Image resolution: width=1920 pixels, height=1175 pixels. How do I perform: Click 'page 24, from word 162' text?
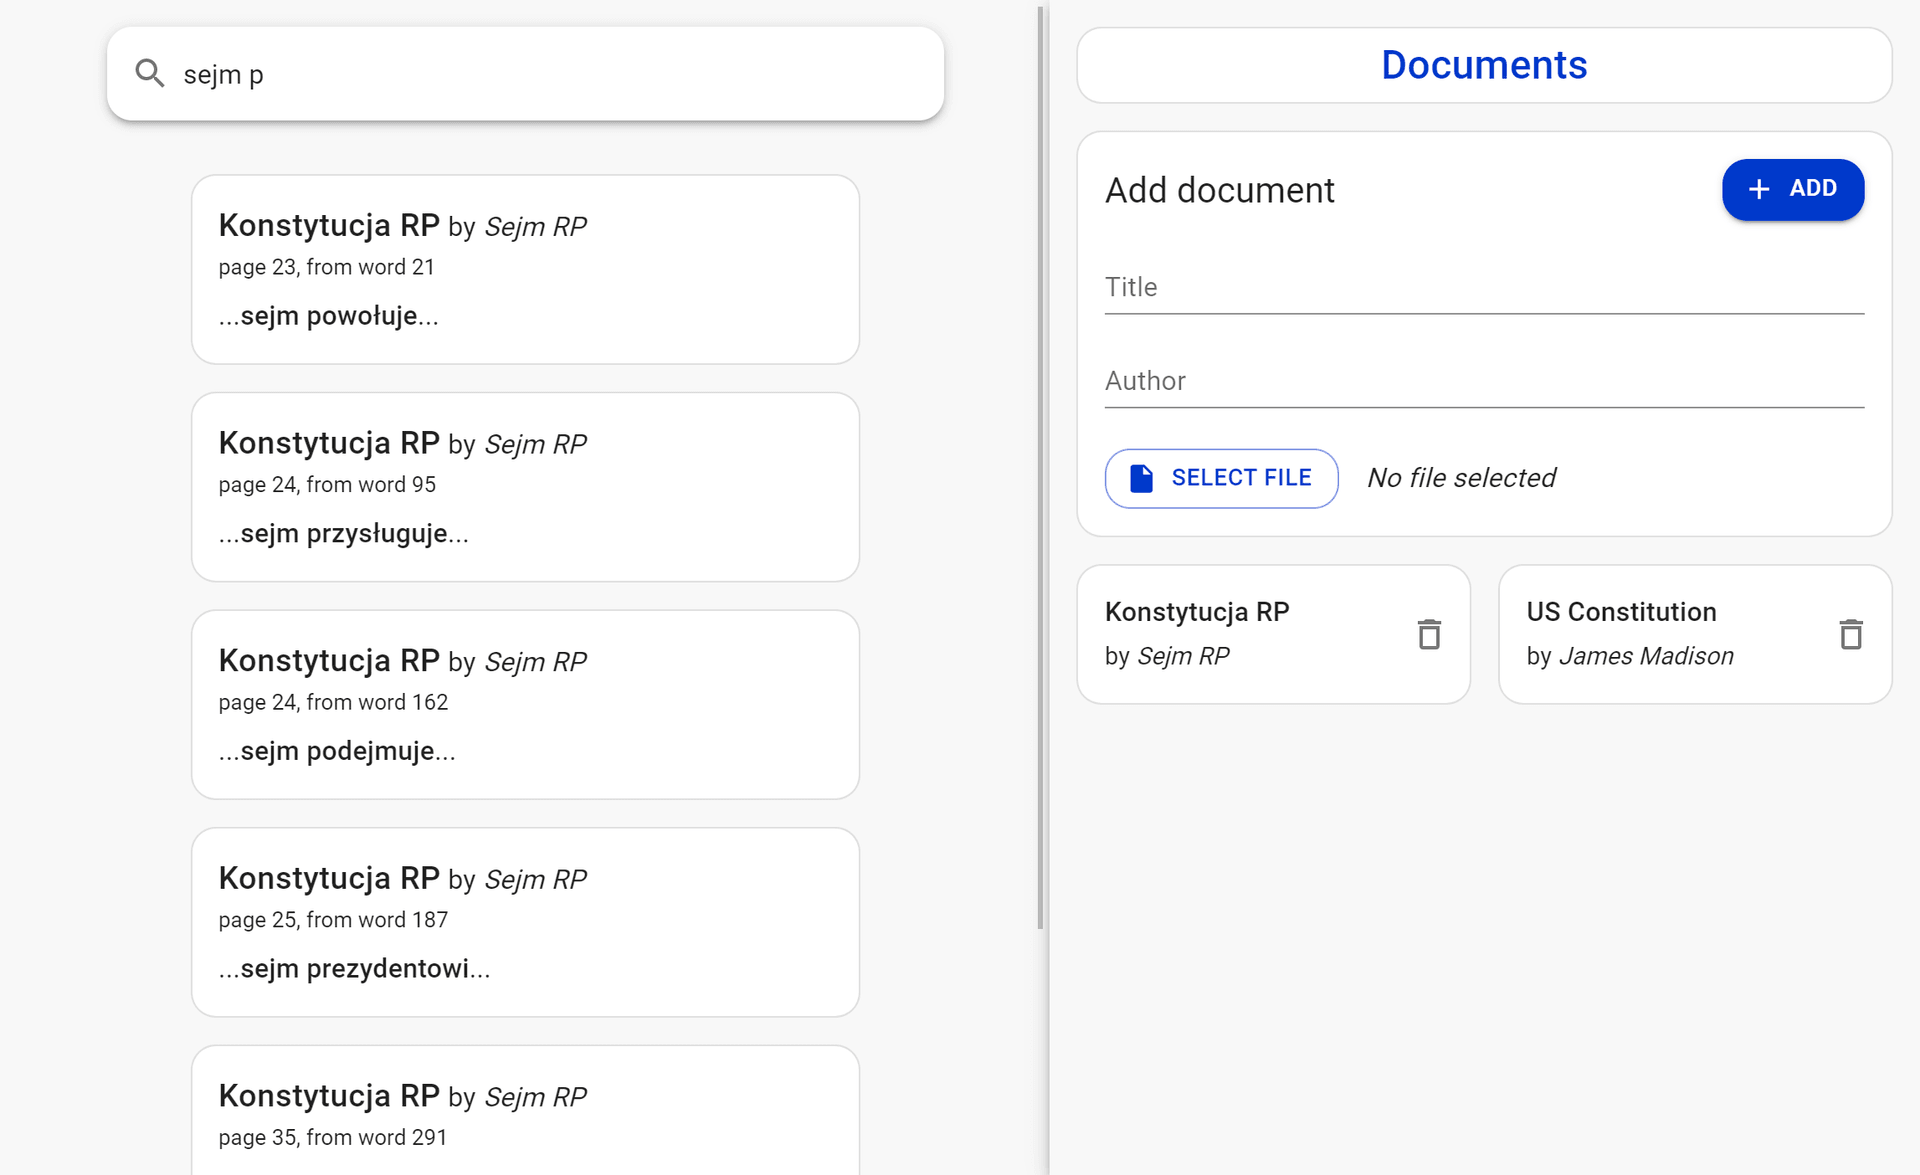(x=333, y=702)
